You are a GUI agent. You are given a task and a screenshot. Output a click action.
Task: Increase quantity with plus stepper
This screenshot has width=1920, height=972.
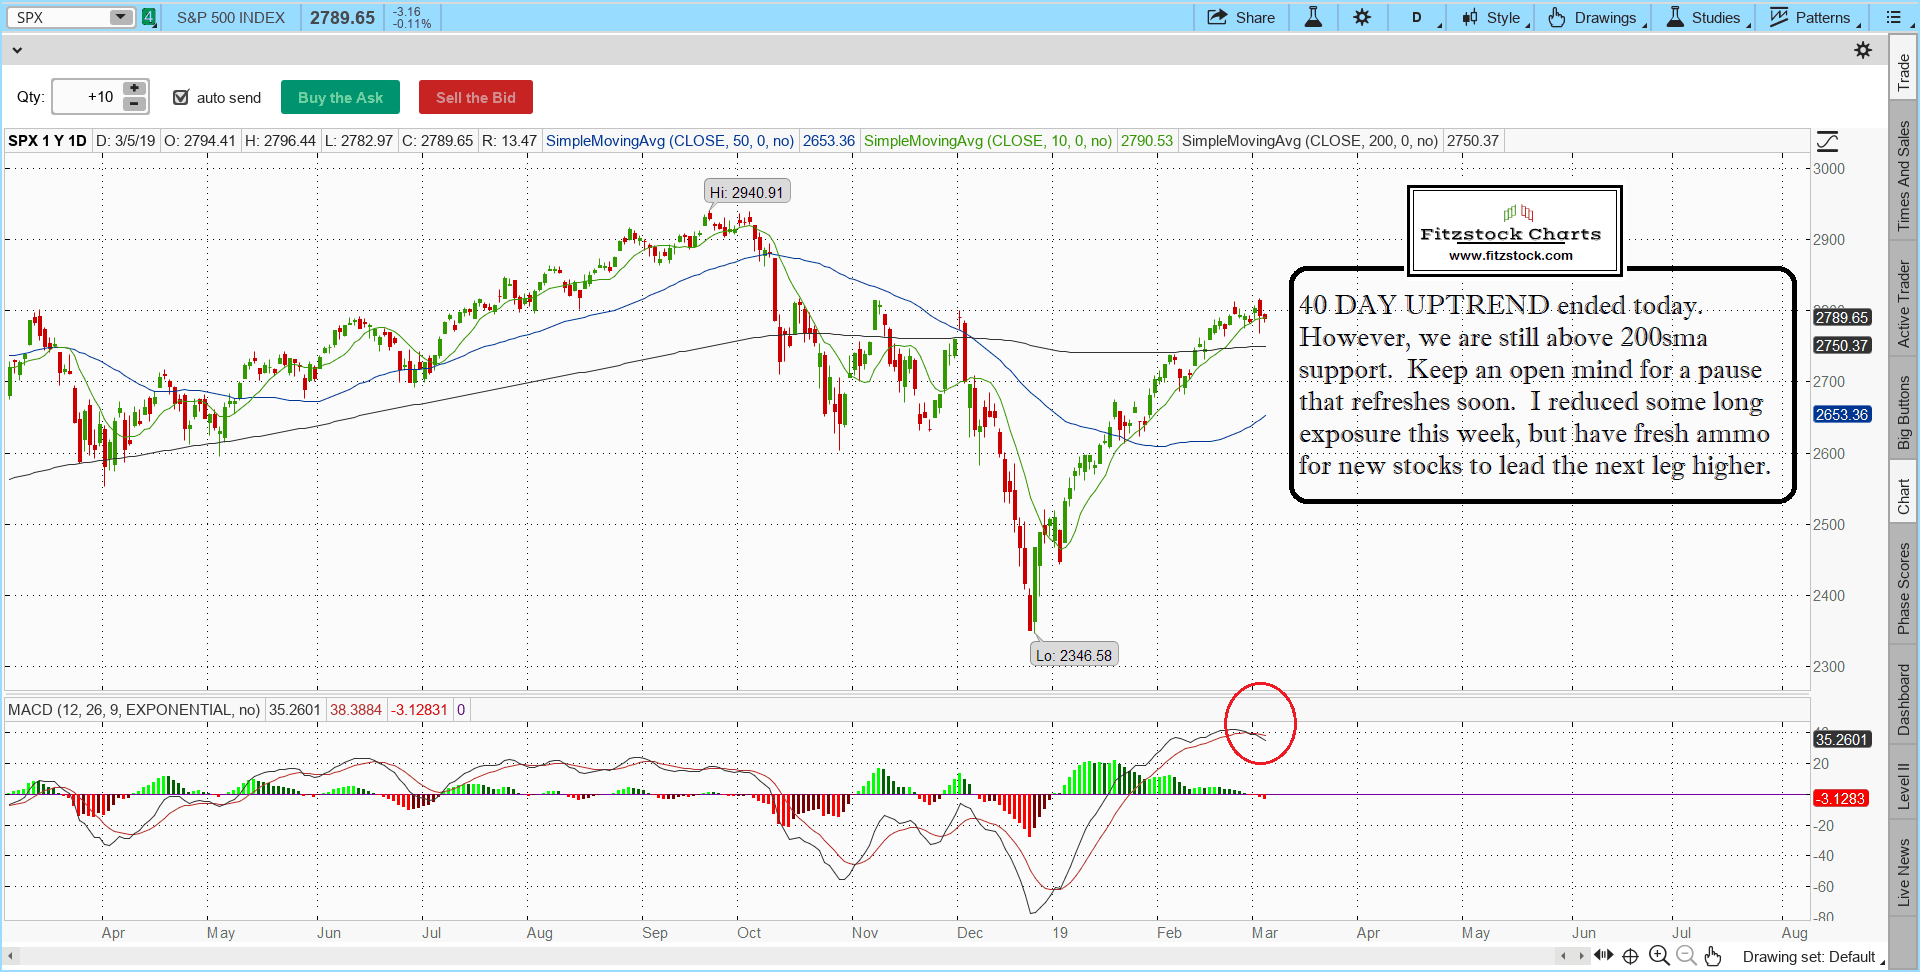[x=134, y=89]
